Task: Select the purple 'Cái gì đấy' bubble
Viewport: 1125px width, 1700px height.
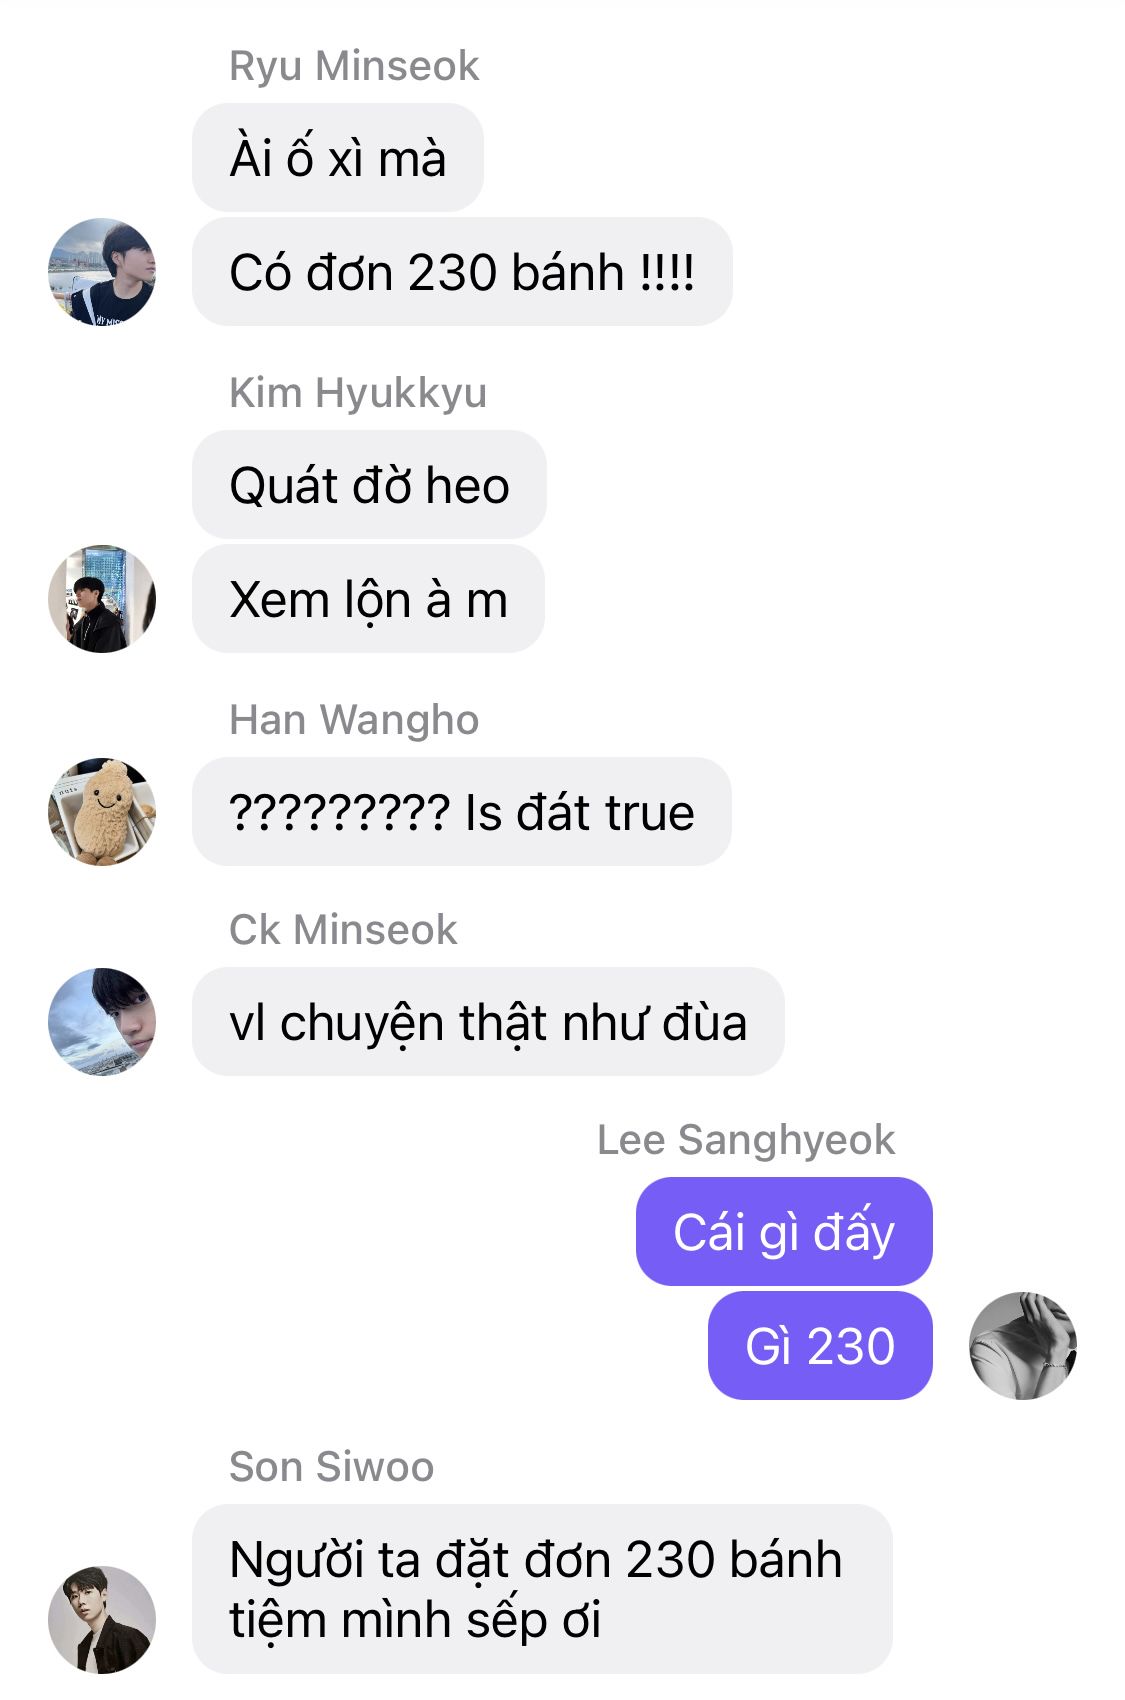Action: click(x=784, y=1231)
